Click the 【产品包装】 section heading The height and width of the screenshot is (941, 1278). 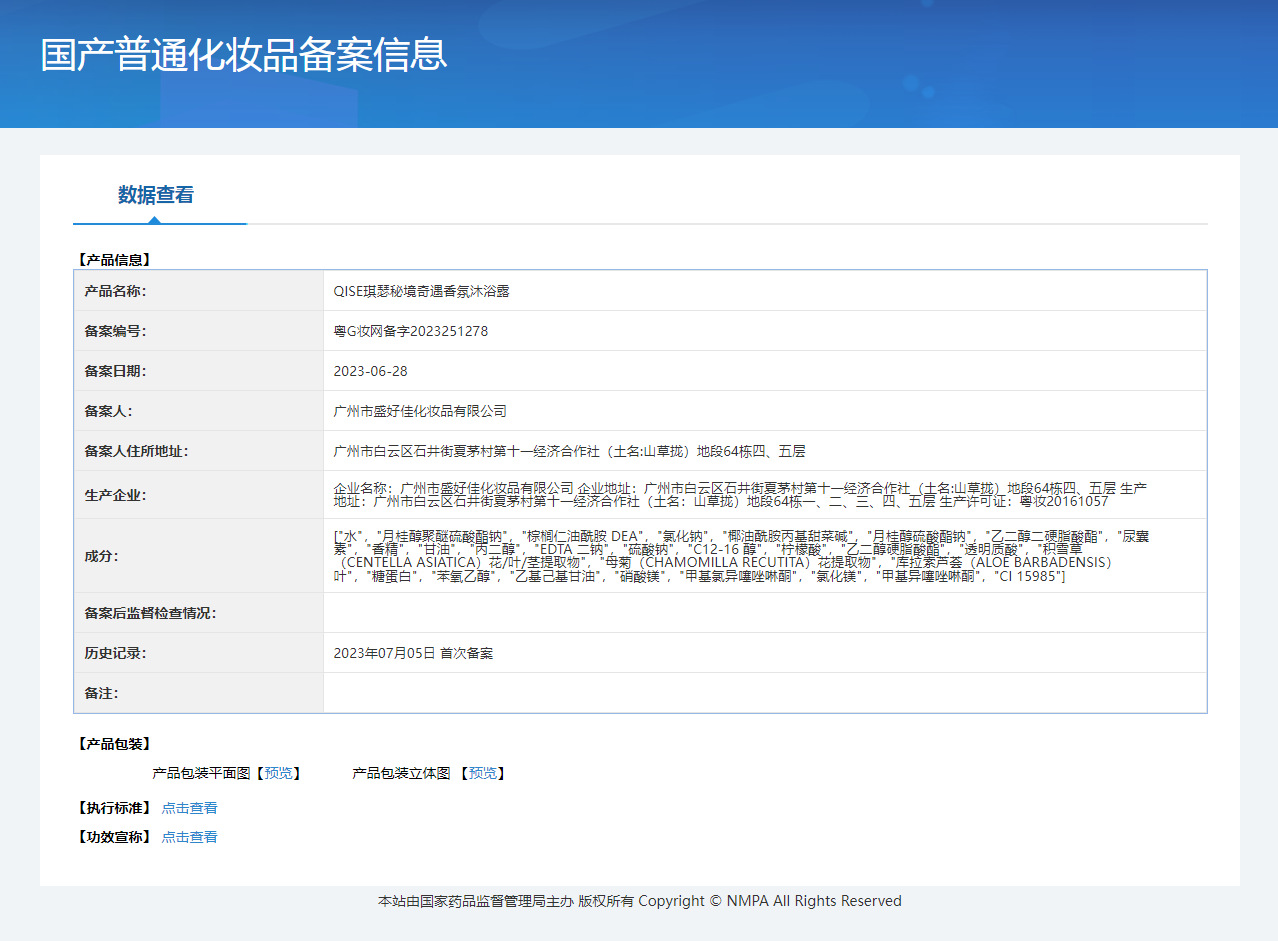114,744
